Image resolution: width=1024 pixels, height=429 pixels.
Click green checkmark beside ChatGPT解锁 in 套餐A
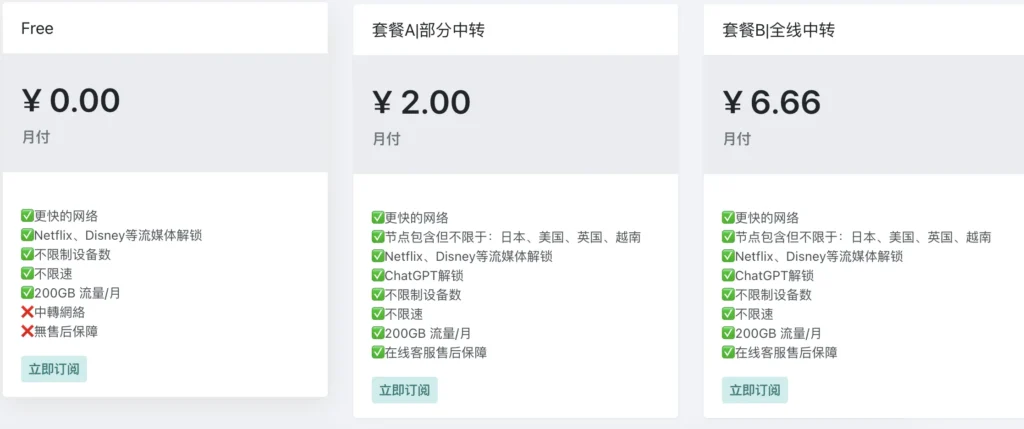click(378, 276)
